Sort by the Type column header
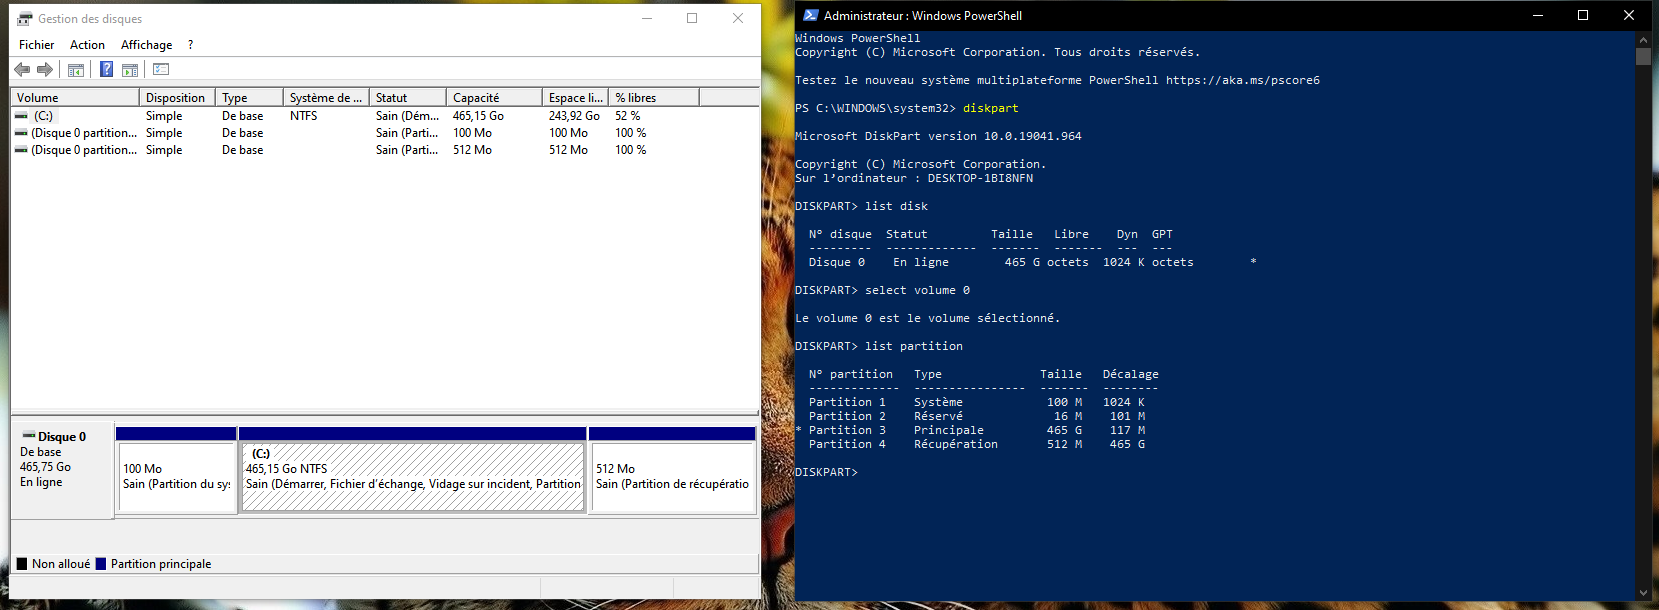 [x=250, y=97]
